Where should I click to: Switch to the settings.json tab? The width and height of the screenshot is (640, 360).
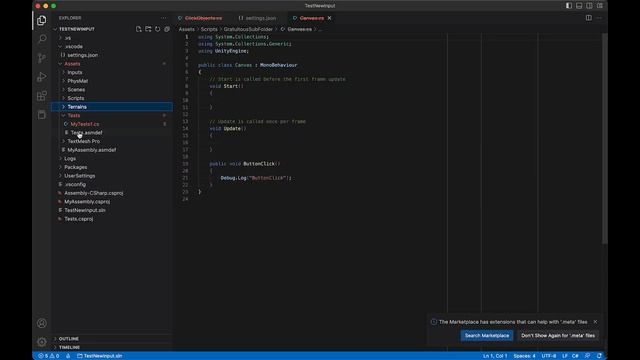pos(260,18)
